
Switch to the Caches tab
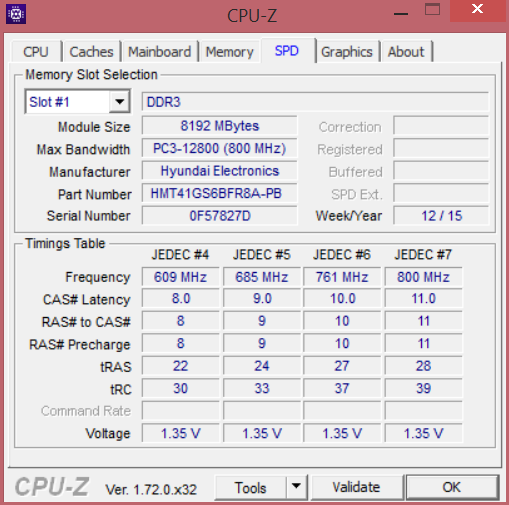[91, 52]
